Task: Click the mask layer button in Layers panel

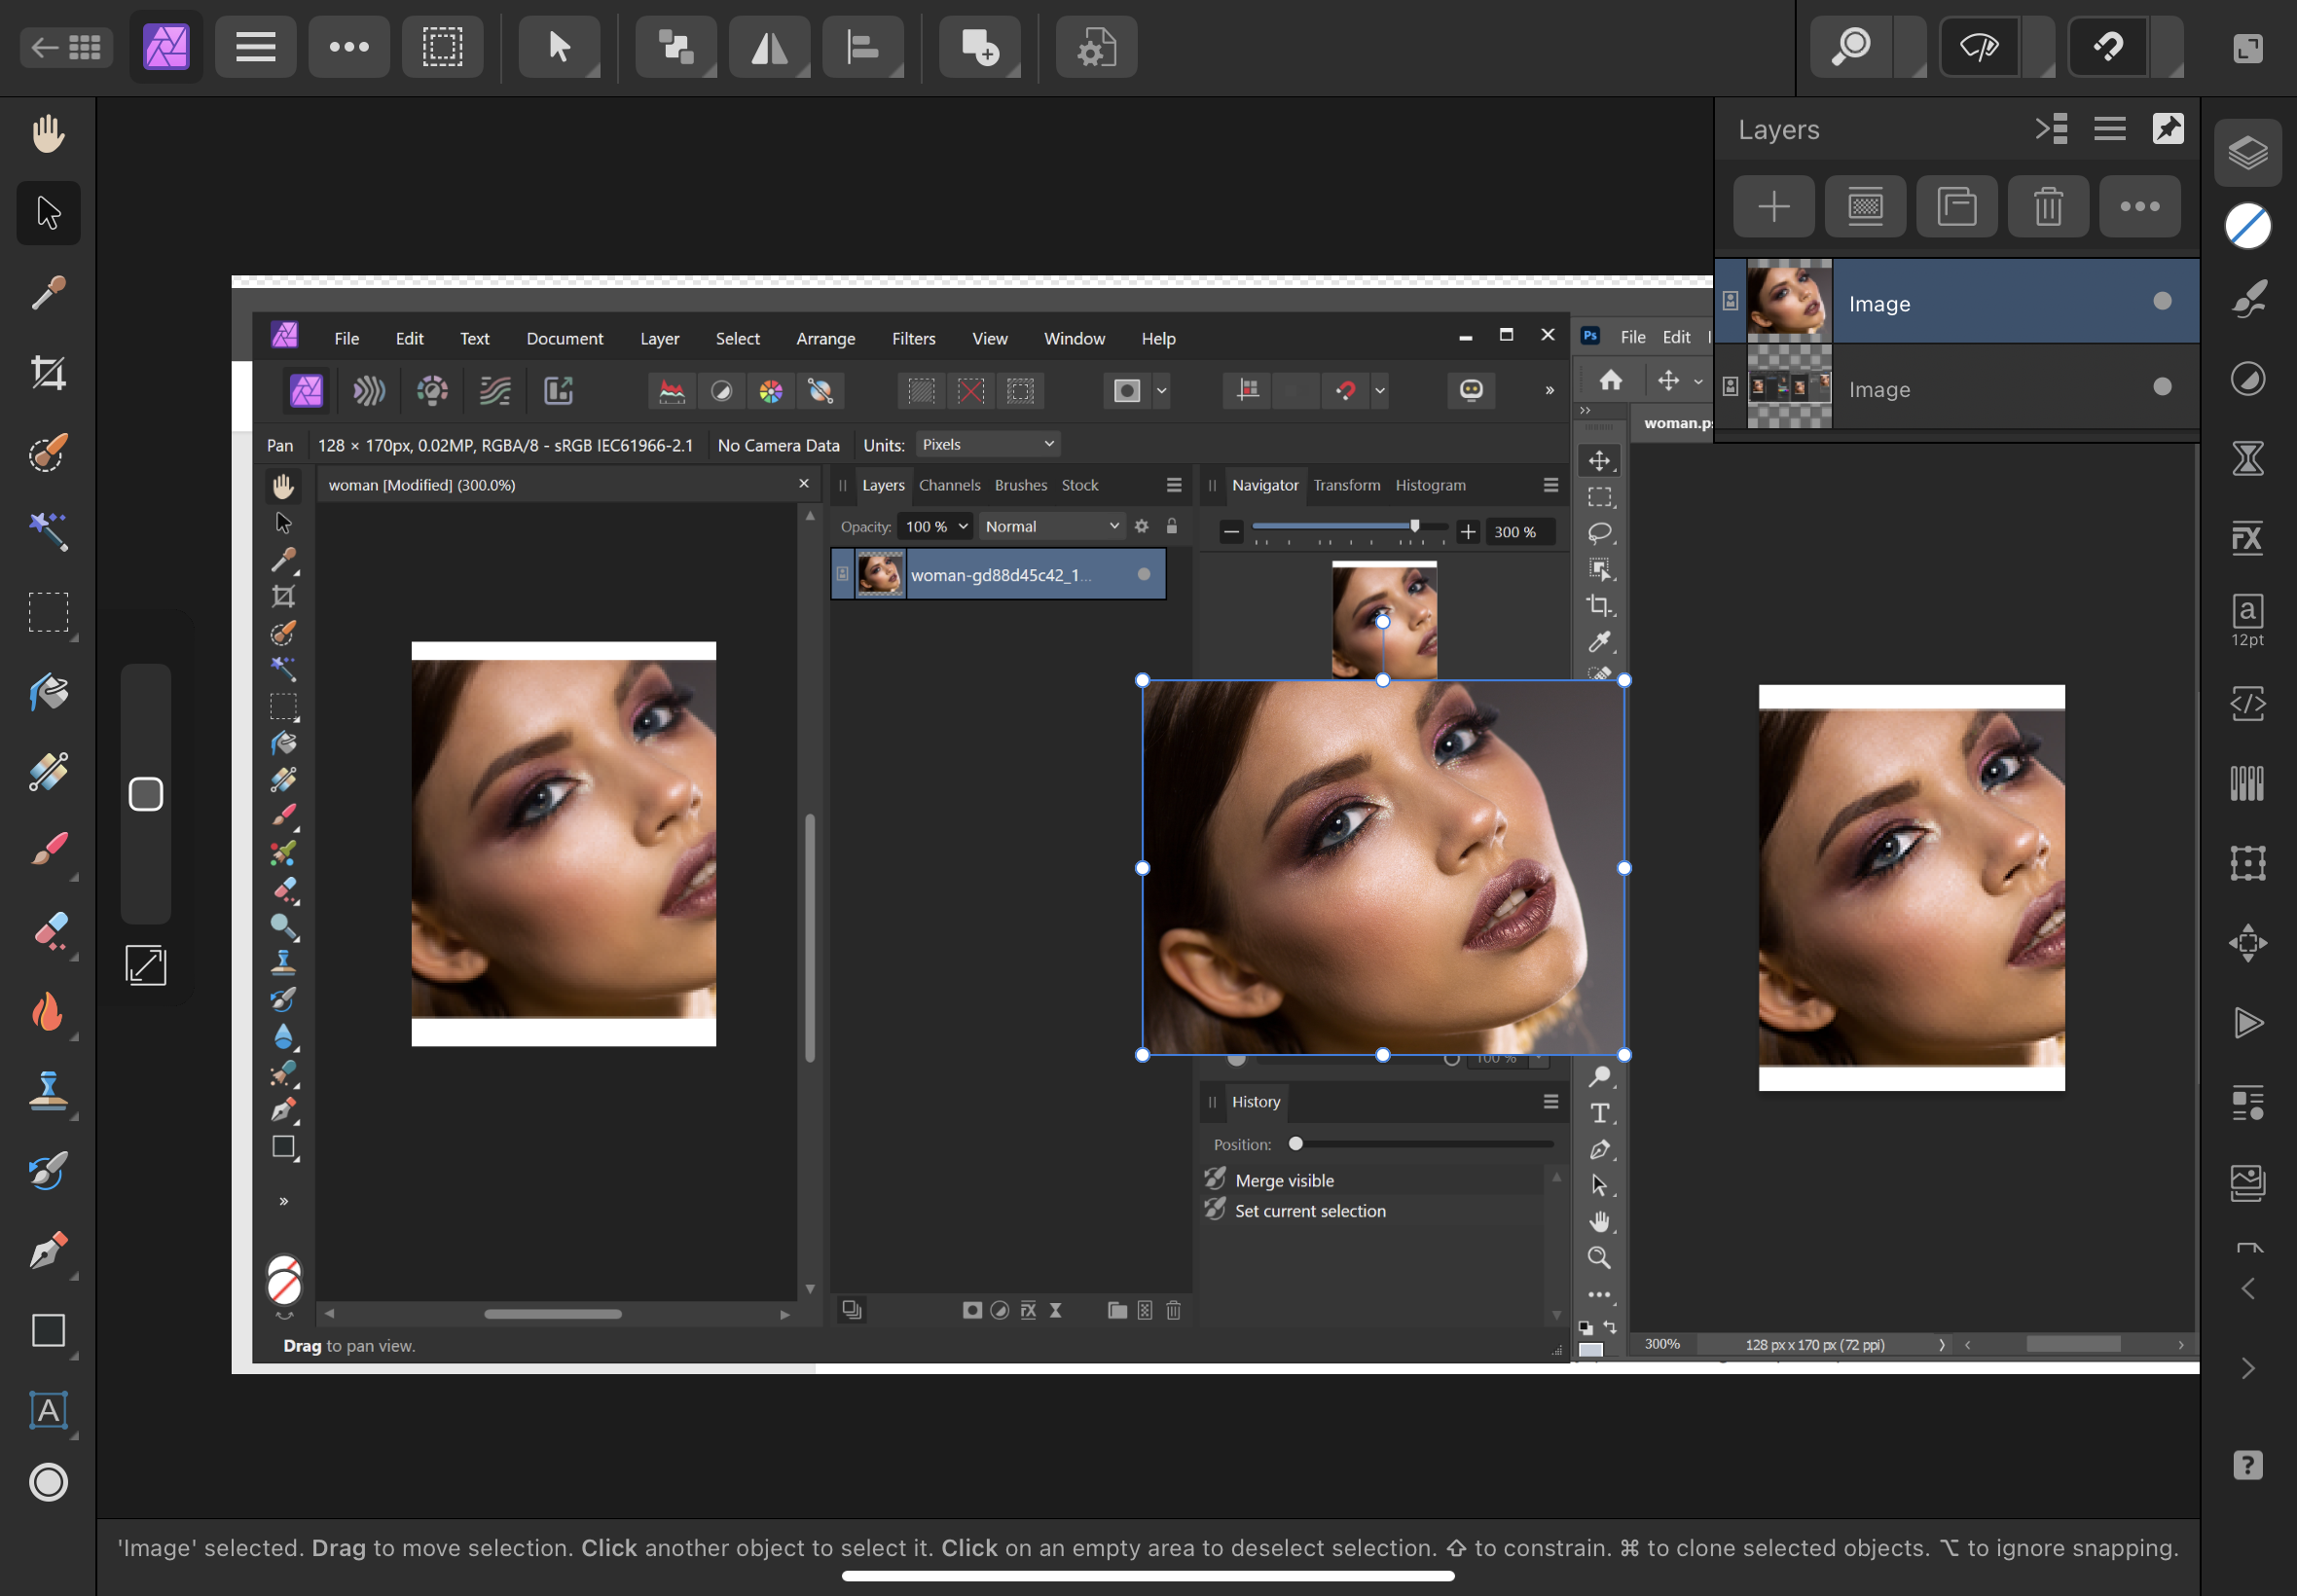Action: coord(1865,207)
